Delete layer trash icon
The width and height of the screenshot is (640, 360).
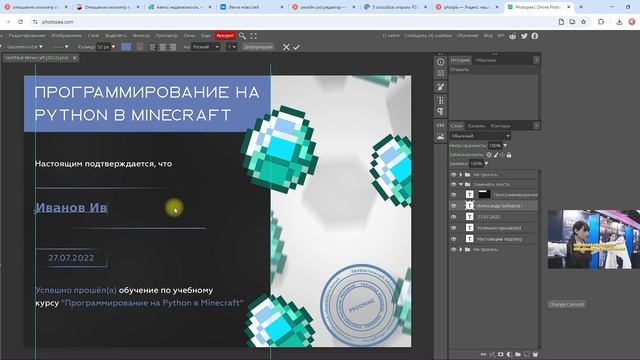[x=535, y=354]
